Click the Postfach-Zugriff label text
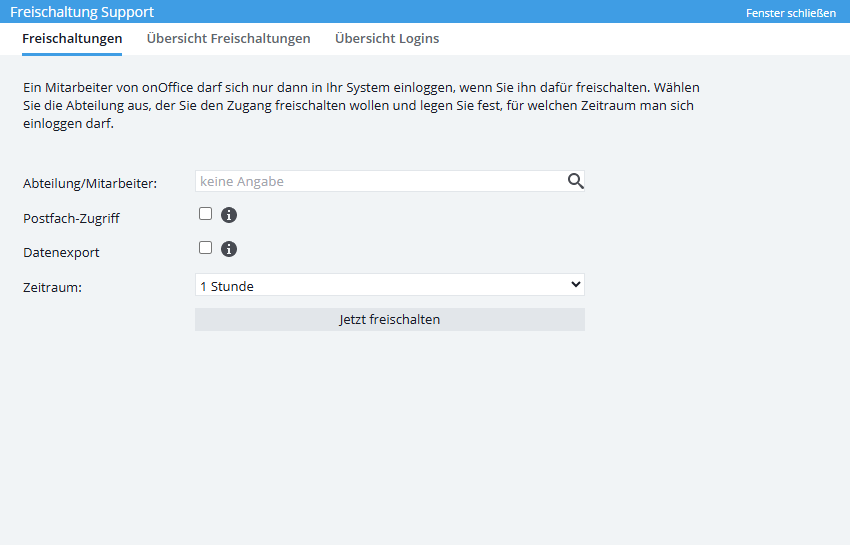Image resolution: width=850 pixels, height=545 pixels. 71,218
